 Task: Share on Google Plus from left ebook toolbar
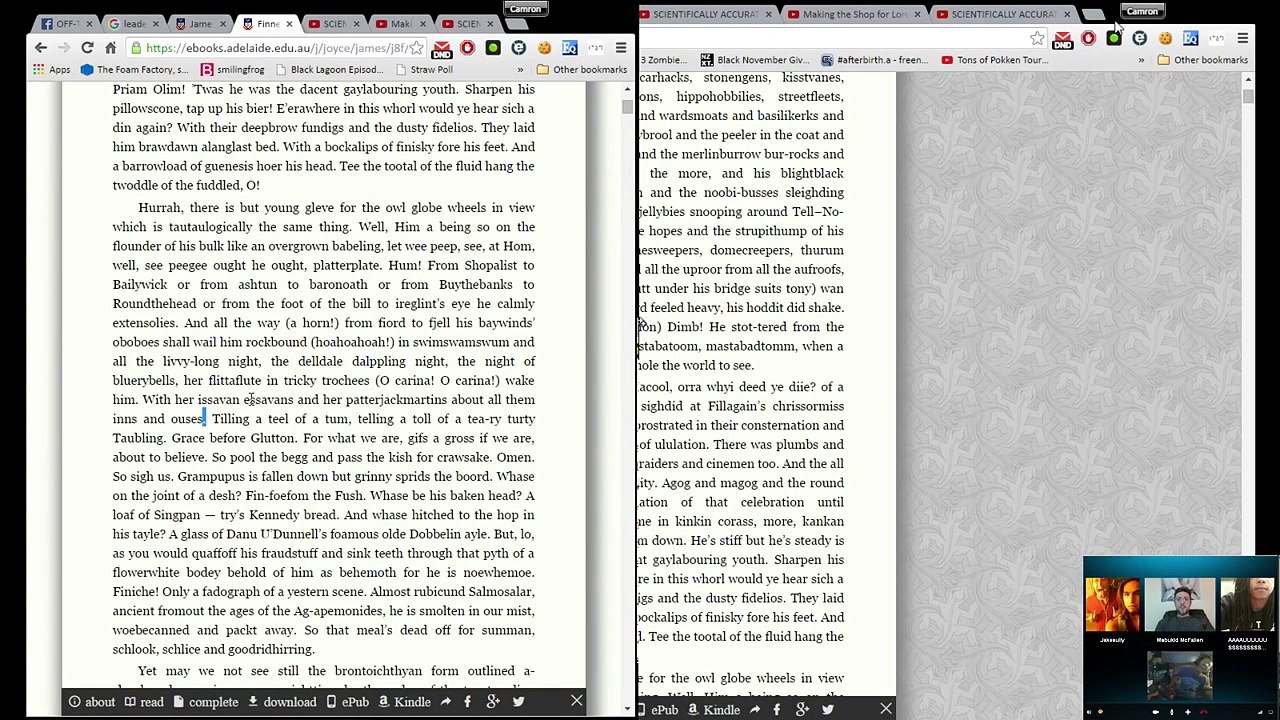click(x=493, y=702)
